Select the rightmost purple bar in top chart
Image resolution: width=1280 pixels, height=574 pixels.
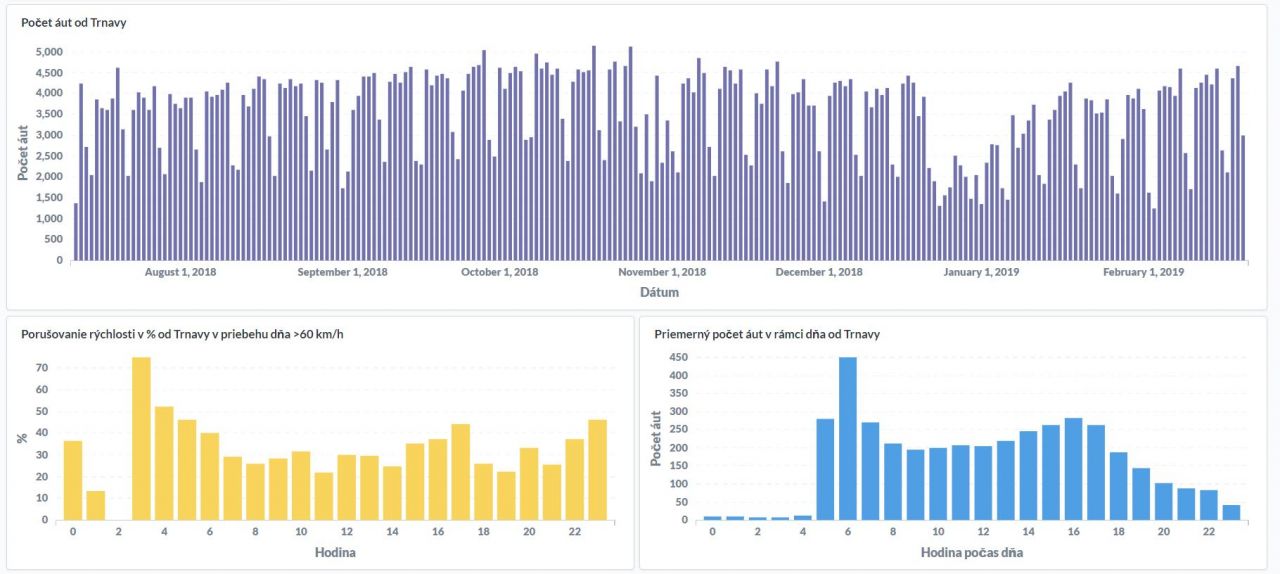(x=1243, y=197)
